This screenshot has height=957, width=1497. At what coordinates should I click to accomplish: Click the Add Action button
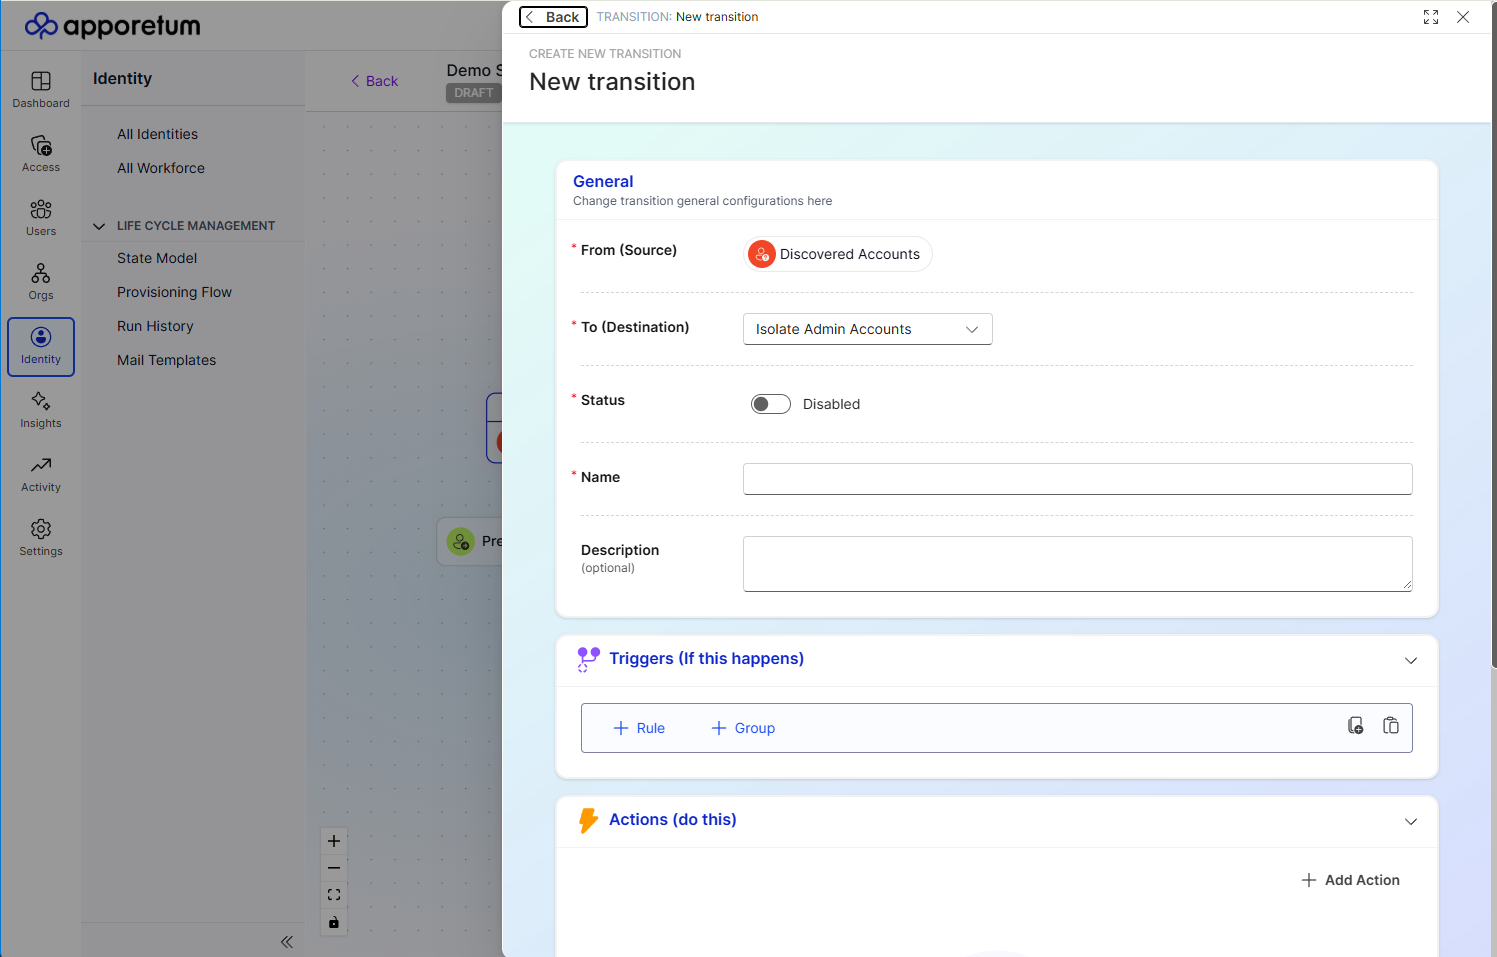1351,880
